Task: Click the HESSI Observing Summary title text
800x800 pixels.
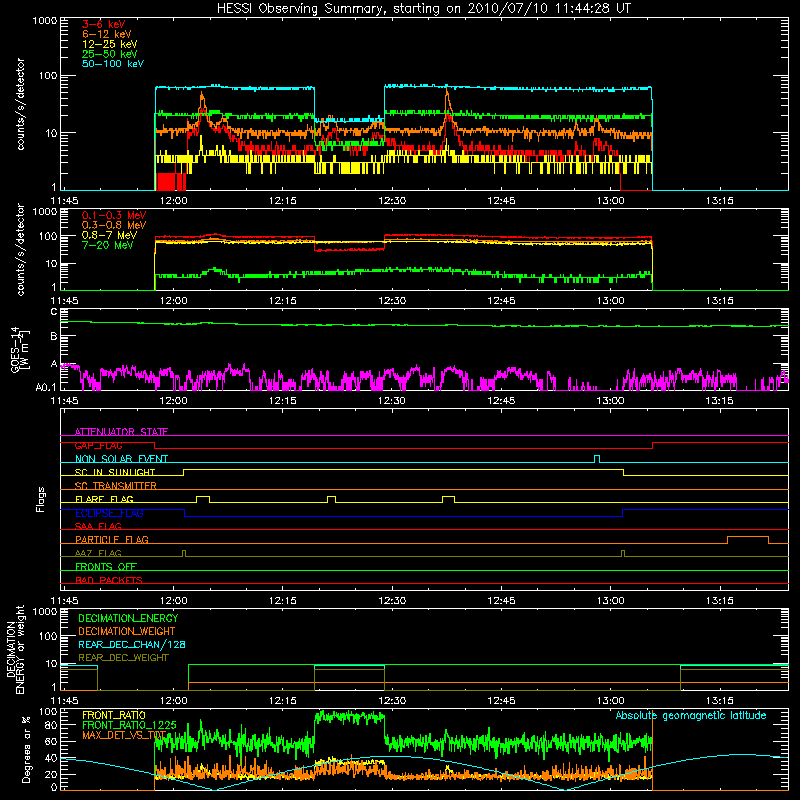Action: (424, 9)
